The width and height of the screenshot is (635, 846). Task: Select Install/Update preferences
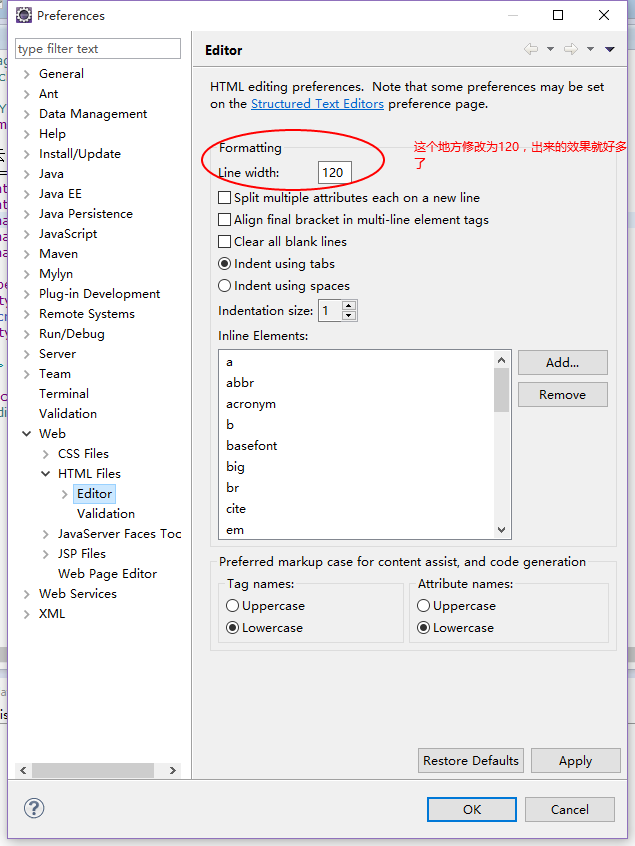[80, 154]
